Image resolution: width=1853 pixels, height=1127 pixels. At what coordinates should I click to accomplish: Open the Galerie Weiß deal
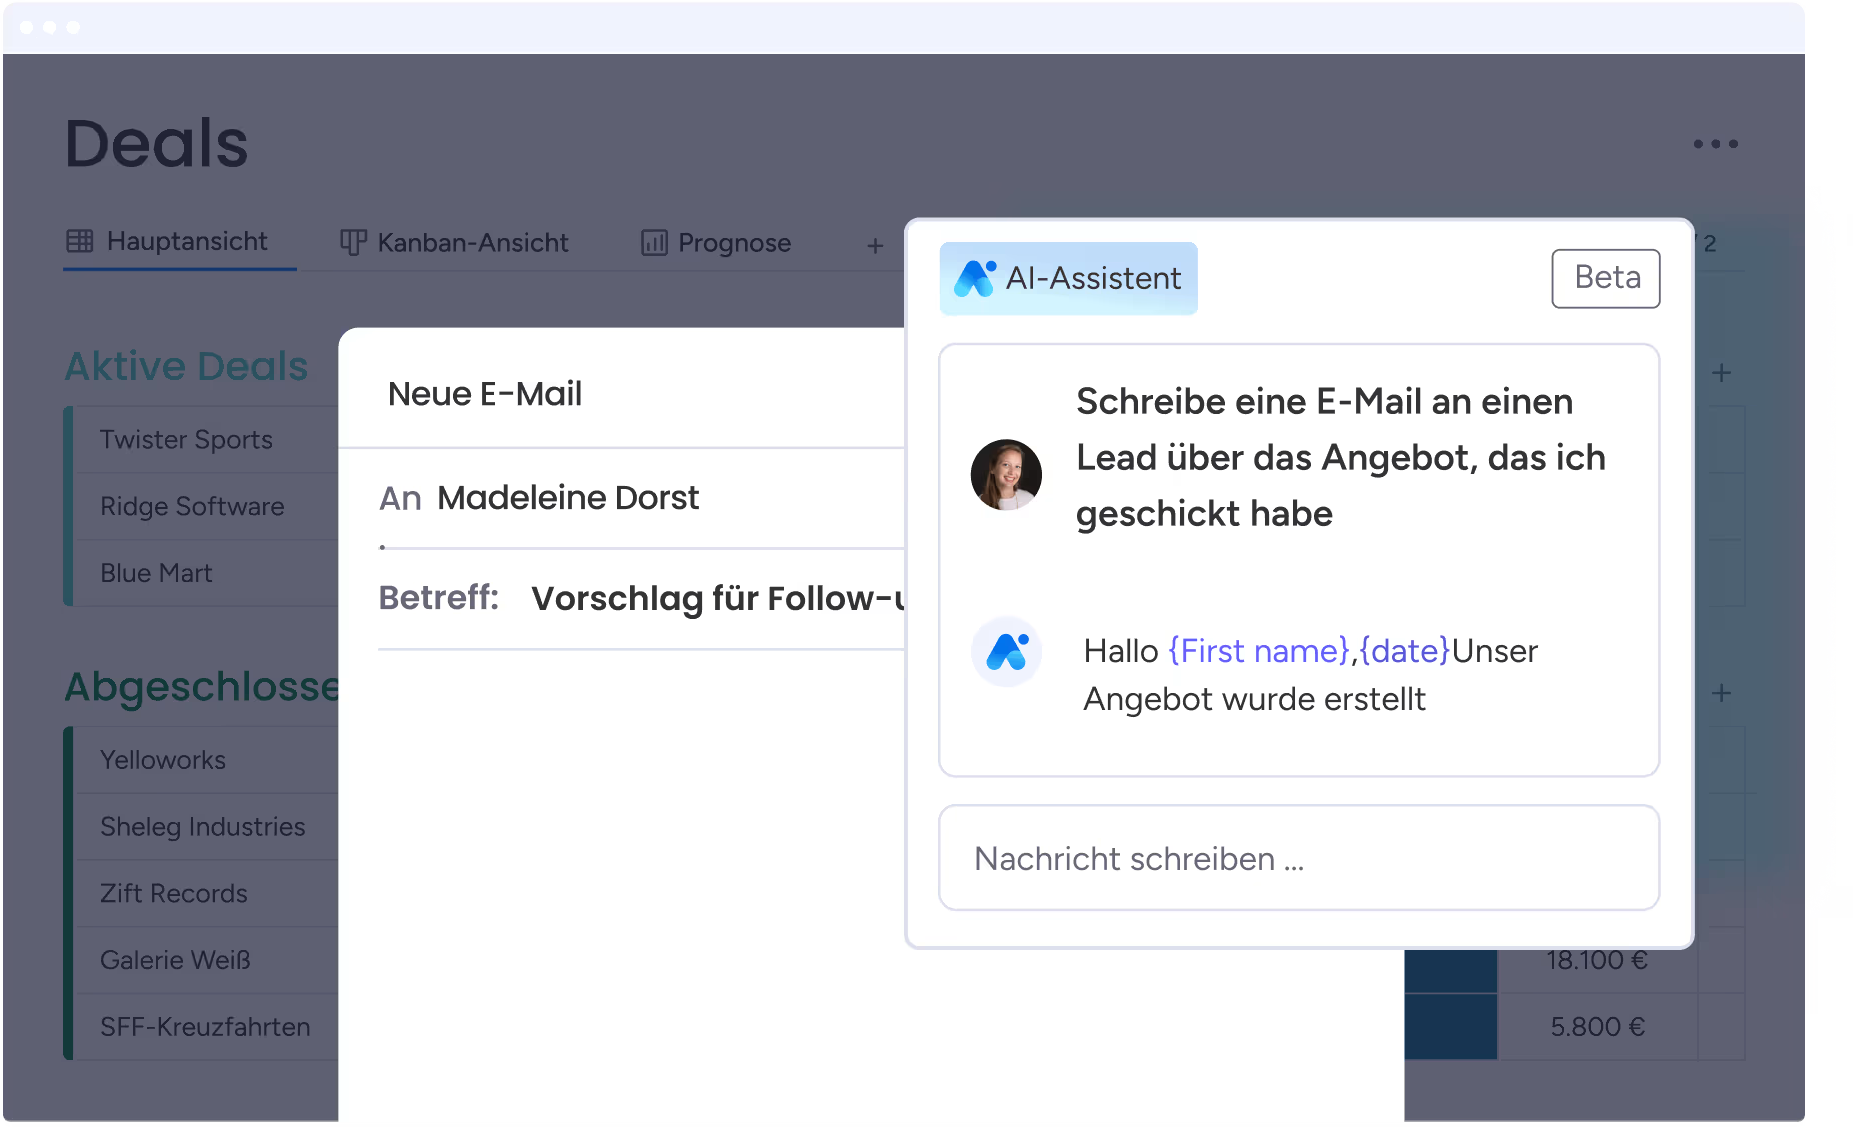point(175,960)
